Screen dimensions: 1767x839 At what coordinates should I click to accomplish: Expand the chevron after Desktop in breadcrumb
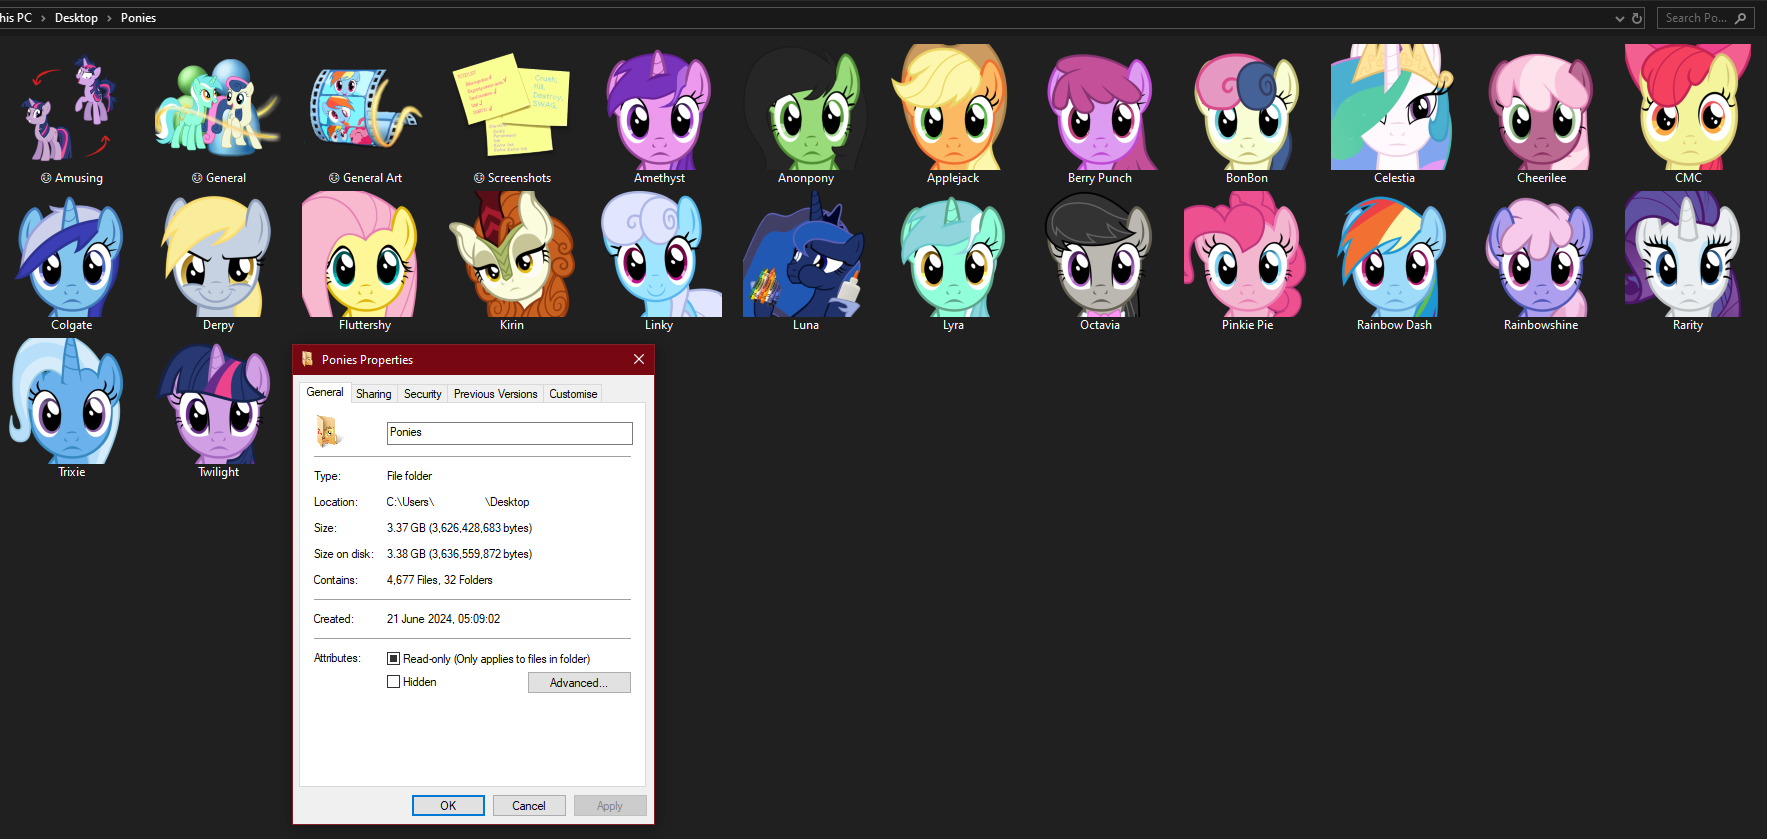(x=109, y=18)
